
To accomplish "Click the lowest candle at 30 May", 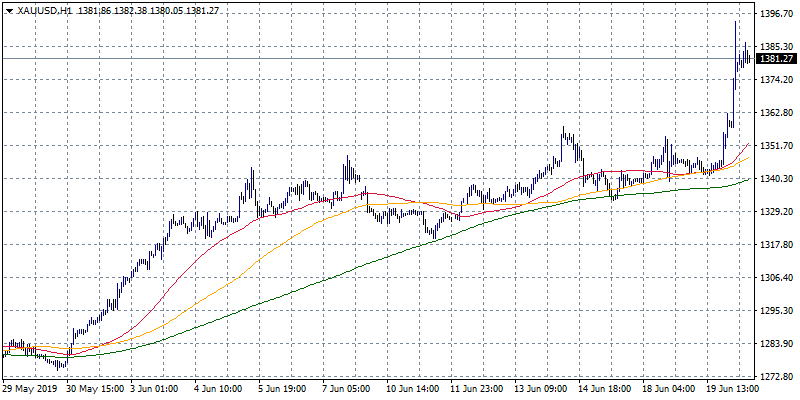I will [x=64, y=364].
